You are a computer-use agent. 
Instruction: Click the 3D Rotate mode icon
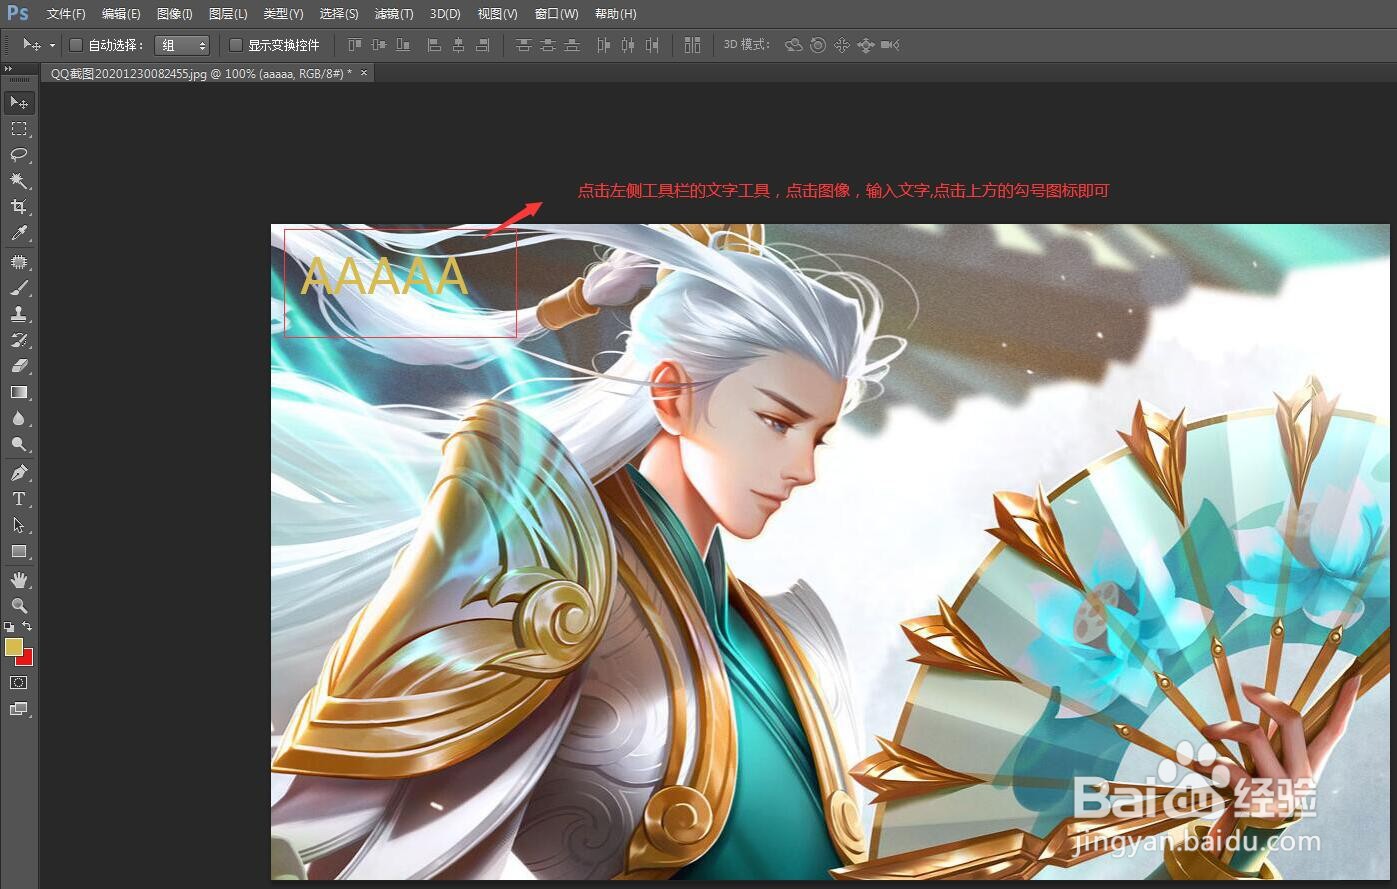(x=794, y=45)
